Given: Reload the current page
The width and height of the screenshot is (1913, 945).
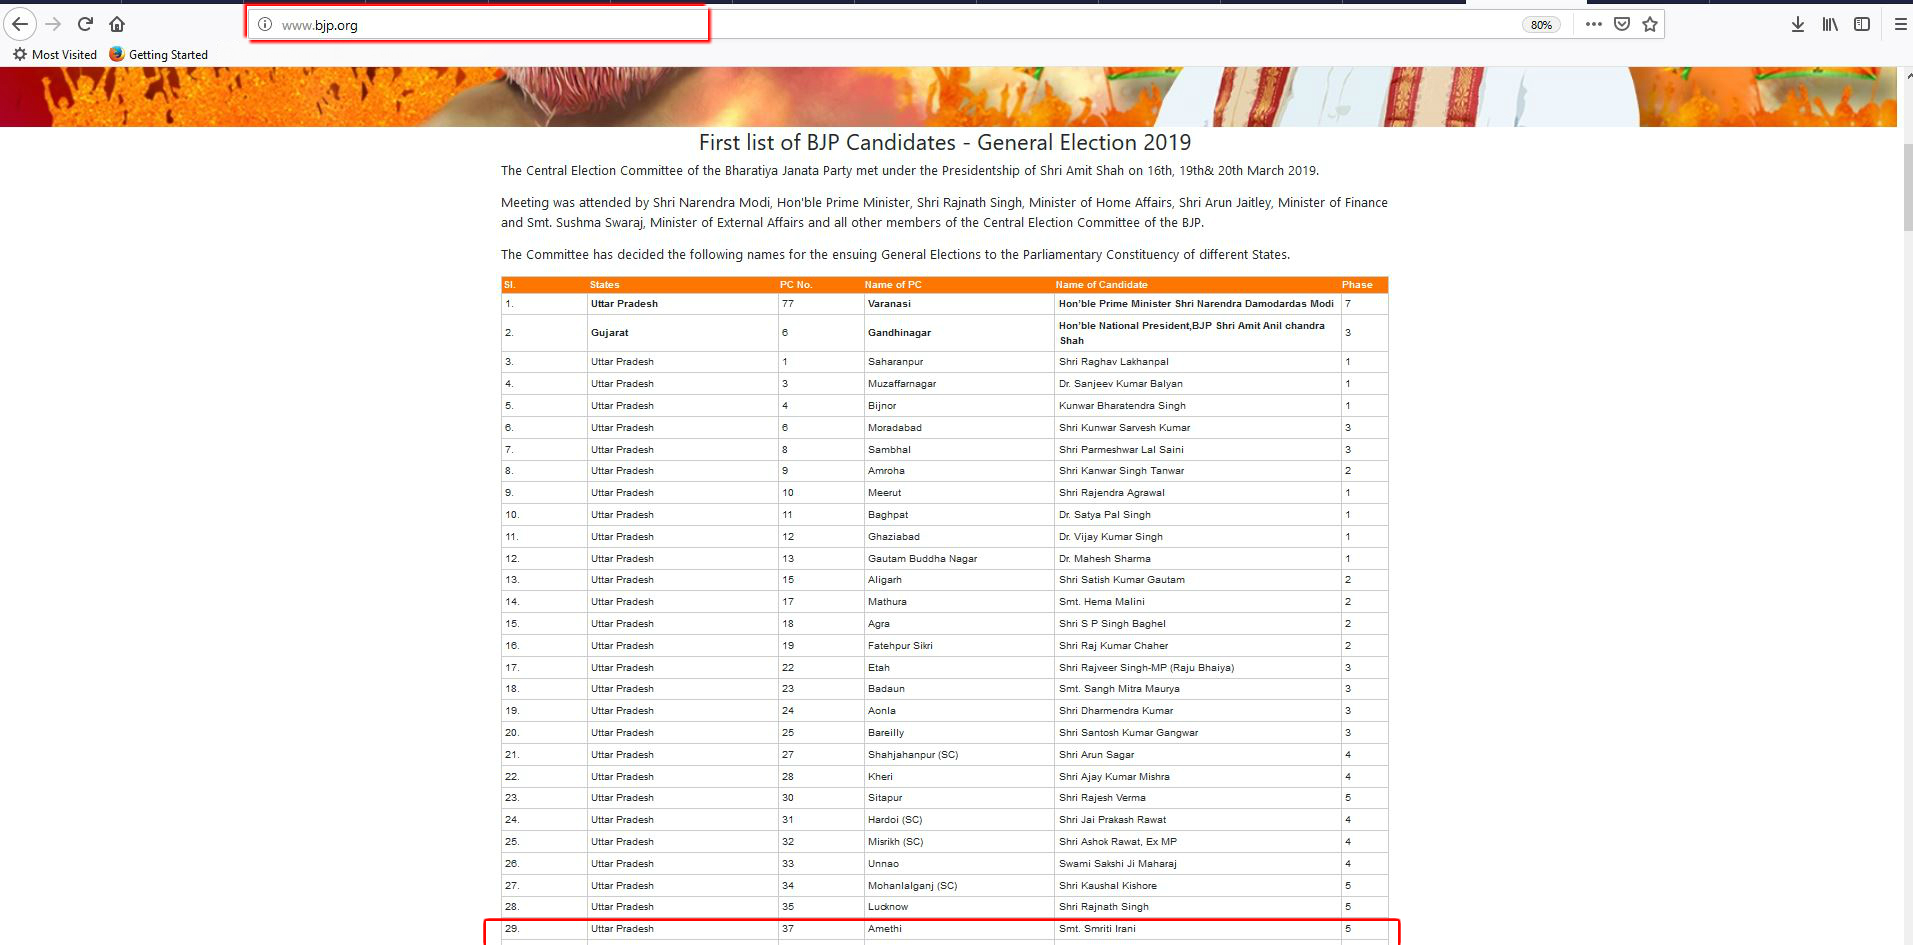Looking at the screenshot, I should [86, 24].
